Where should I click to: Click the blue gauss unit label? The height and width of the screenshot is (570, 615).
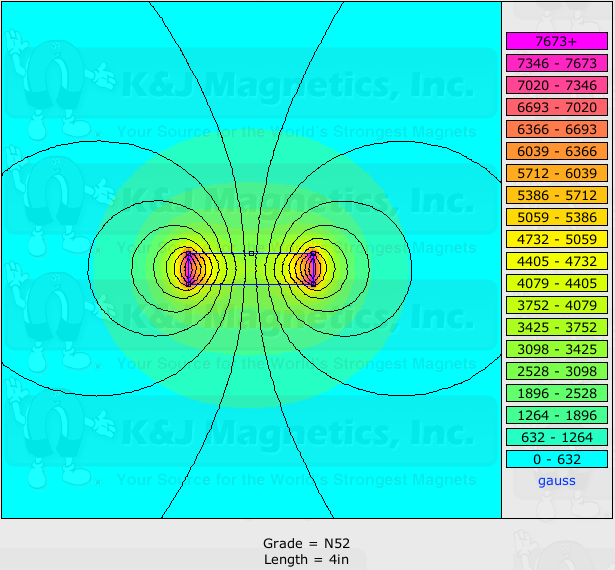point(557,481)
